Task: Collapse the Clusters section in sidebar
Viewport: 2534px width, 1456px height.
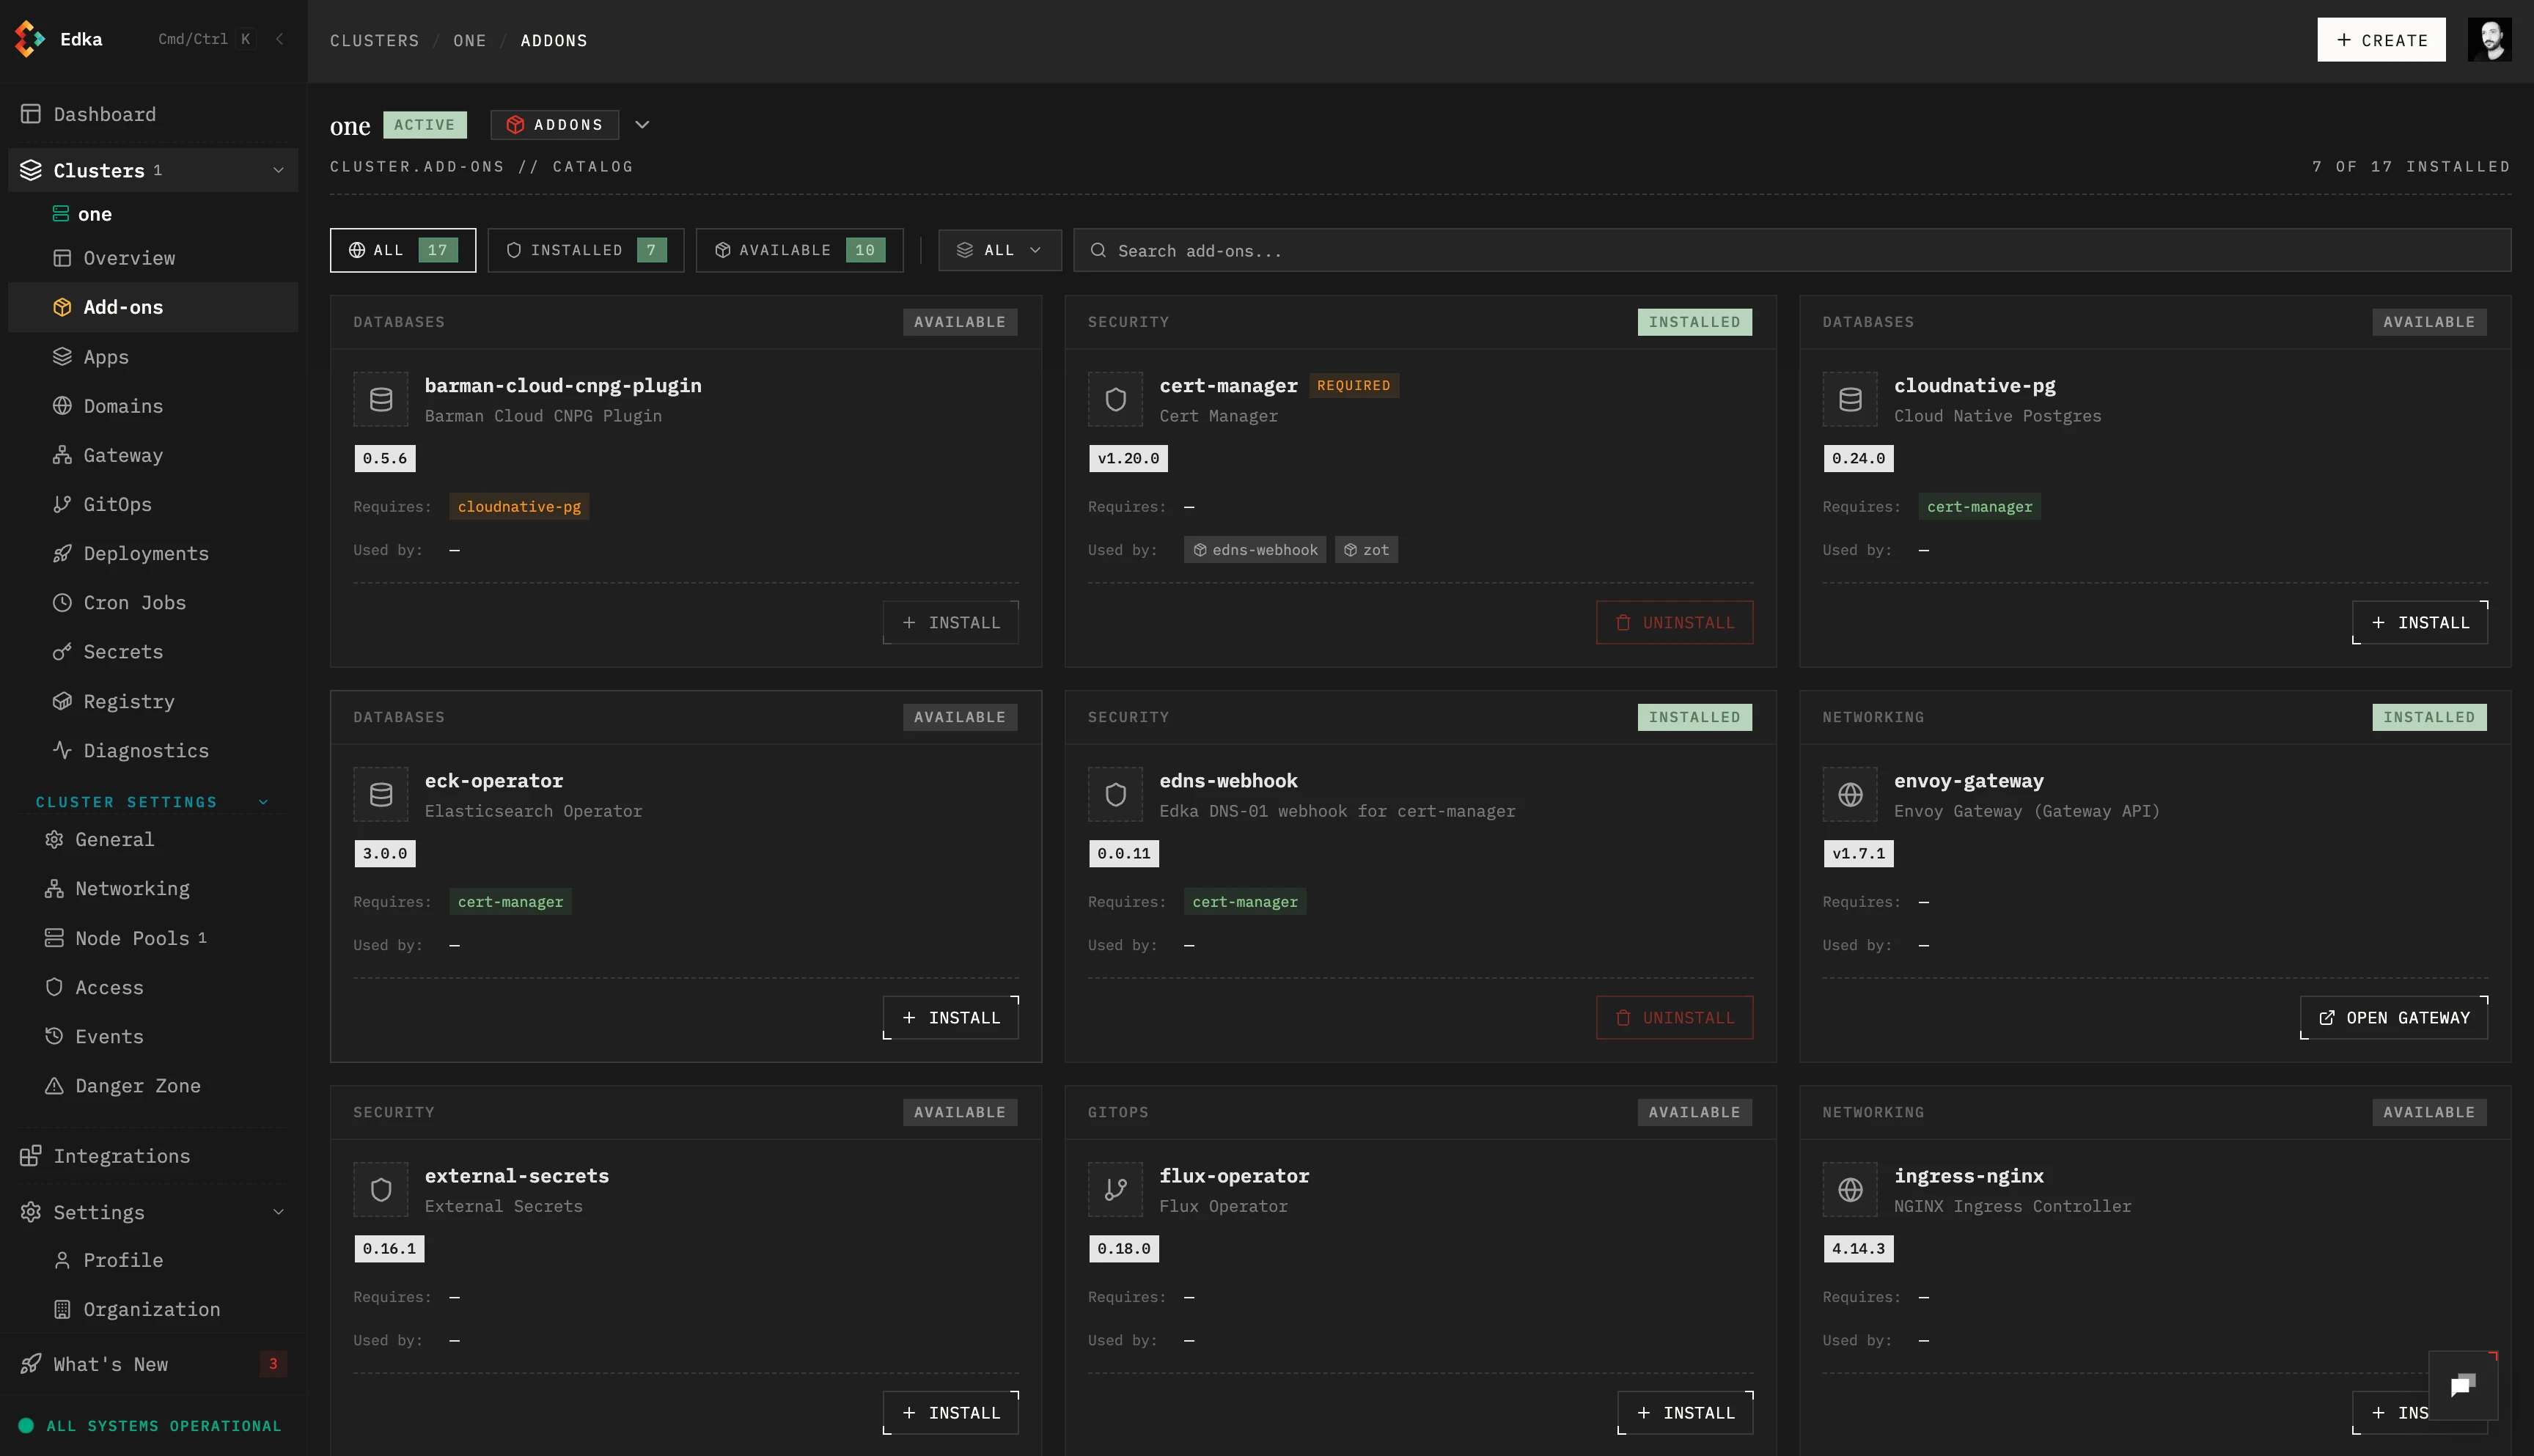Action: click(278, 170)
